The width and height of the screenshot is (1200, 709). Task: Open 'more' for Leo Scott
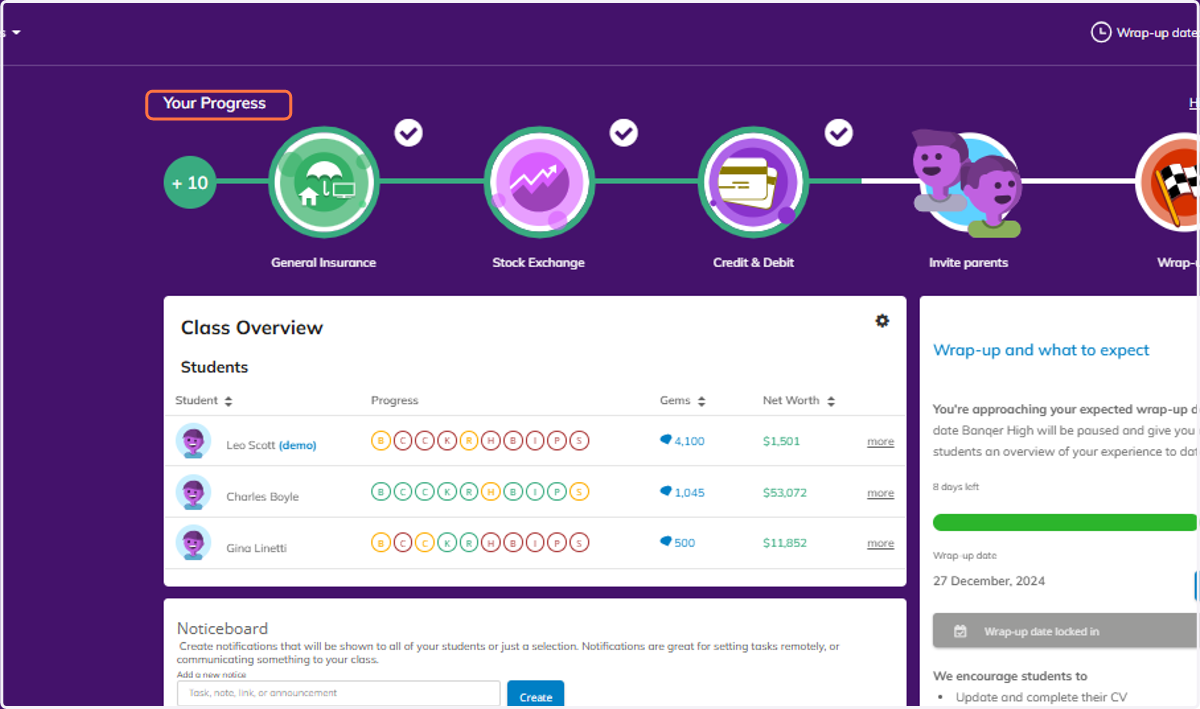coord(880,442)
